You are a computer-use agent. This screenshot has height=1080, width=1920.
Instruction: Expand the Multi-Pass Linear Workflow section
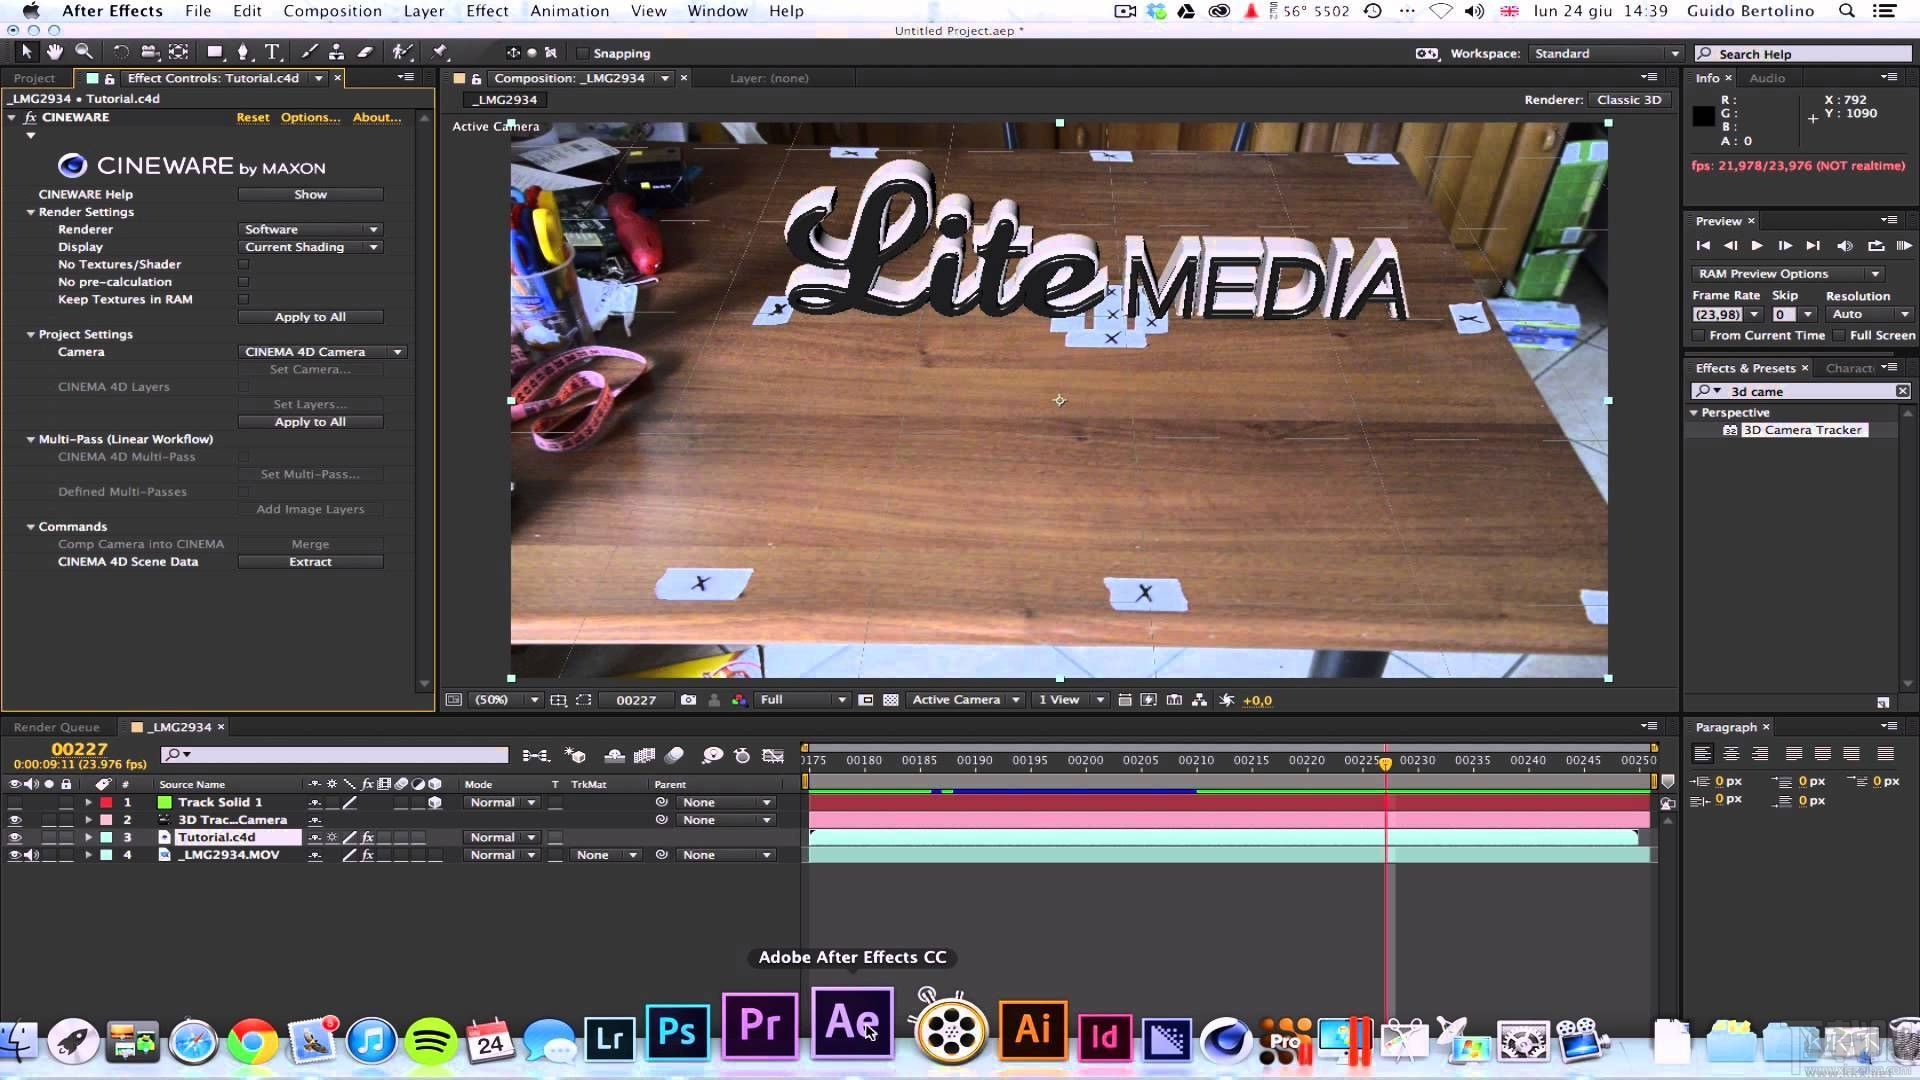(30, 438)
